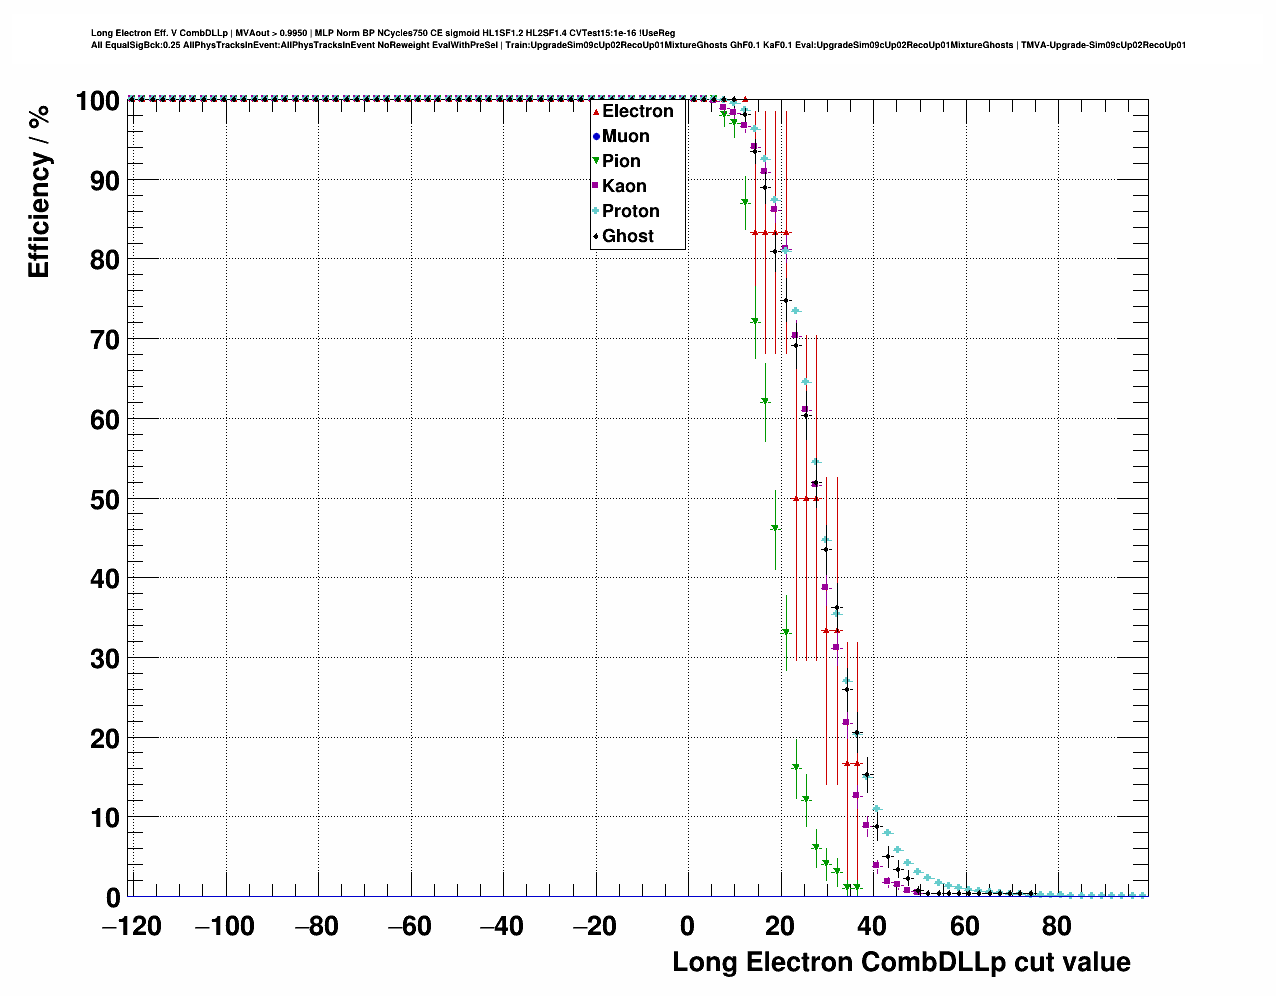Click the 100 y-axis tick label
The image size is (1276, 996).
point(96,101)
